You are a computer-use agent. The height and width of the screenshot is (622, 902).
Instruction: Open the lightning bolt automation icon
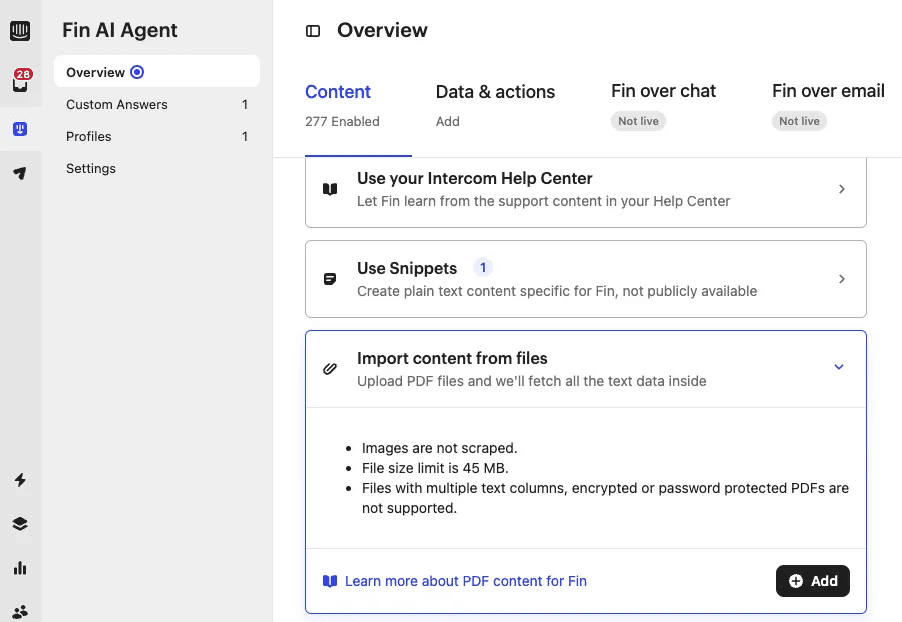point(20,480)
